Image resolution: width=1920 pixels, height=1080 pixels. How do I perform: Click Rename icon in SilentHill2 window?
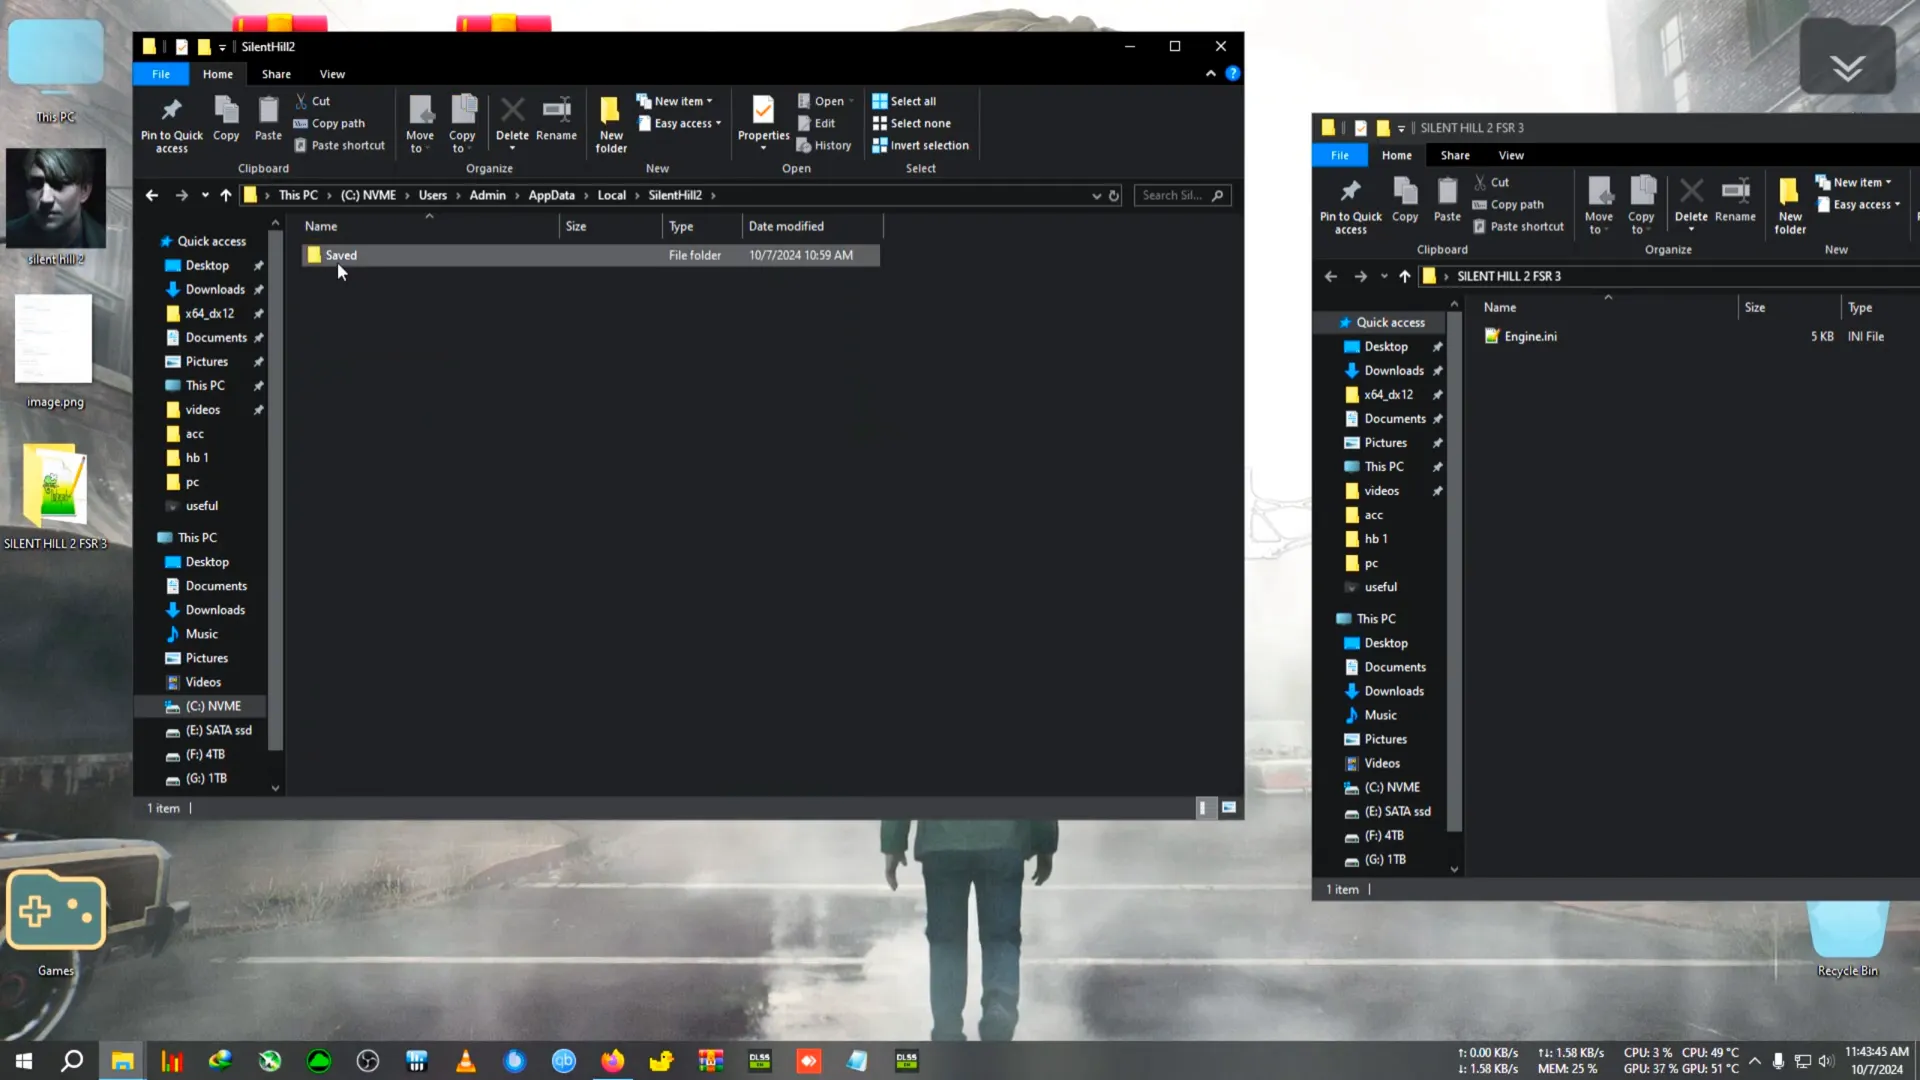[556, 119]
